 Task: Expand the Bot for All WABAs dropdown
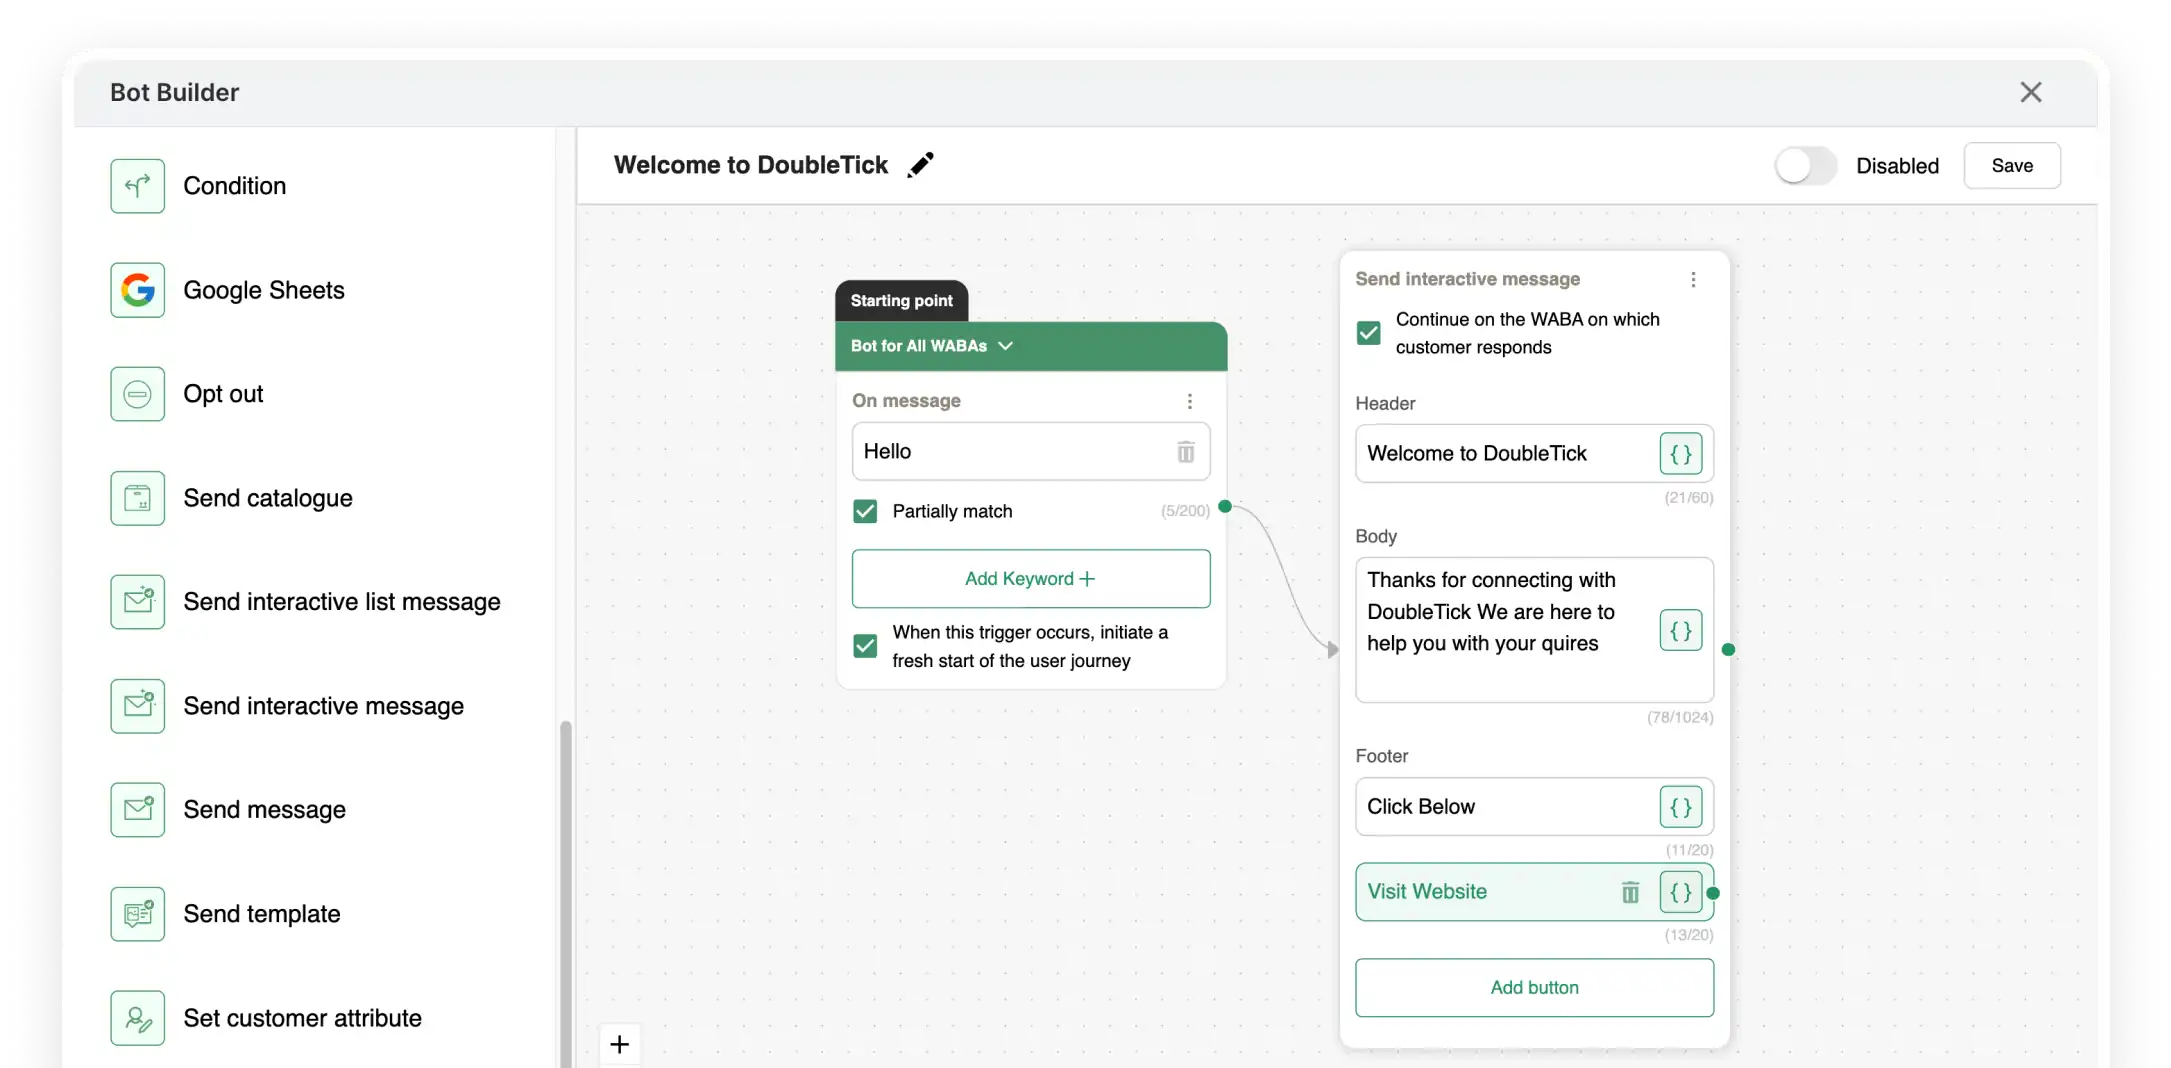click(x=1005, y=346)
